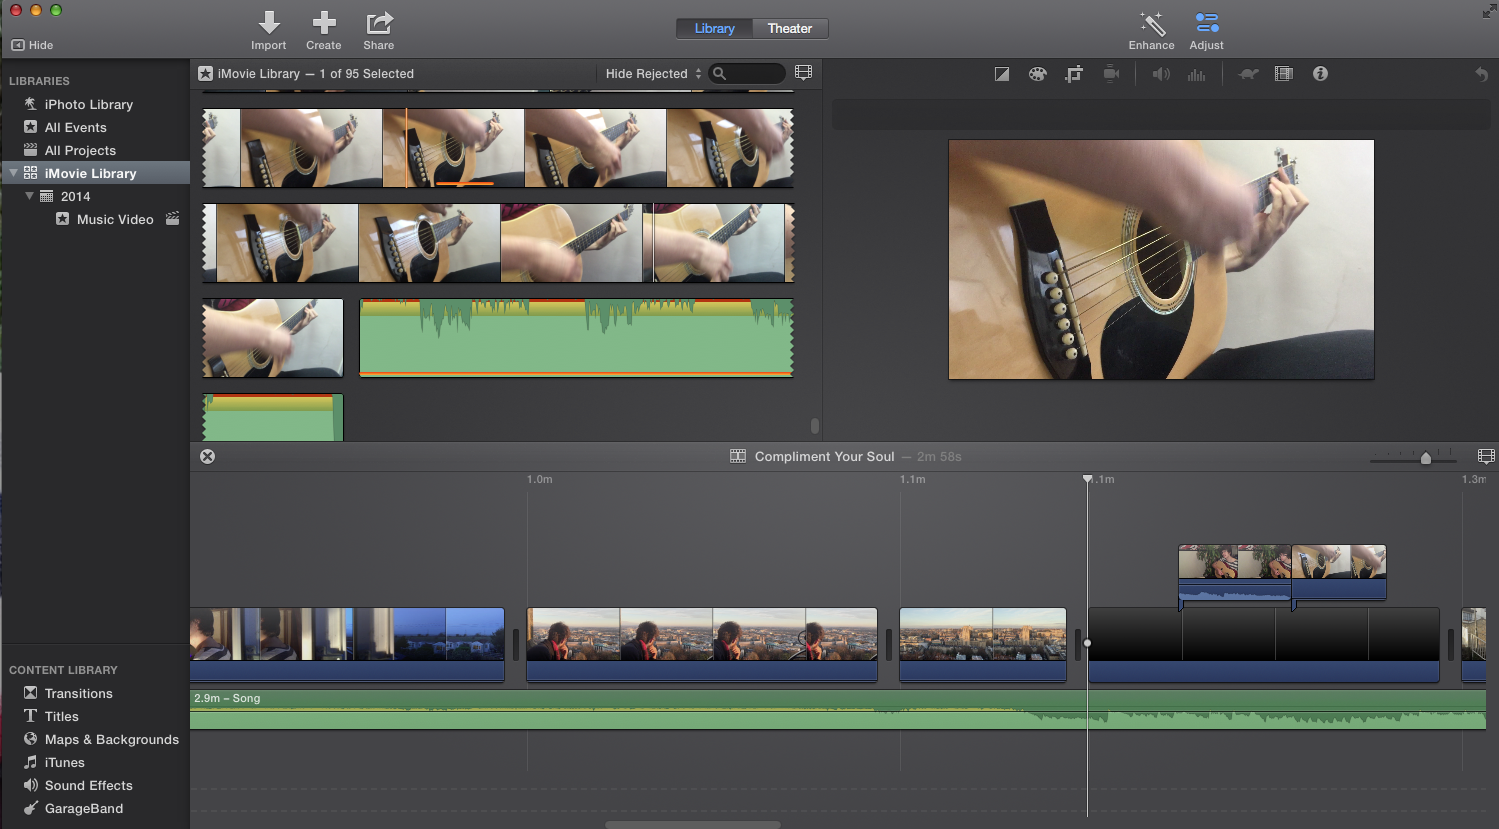
Task: Select first timeline clip with window scene
Action: click(x=347, y=645)
